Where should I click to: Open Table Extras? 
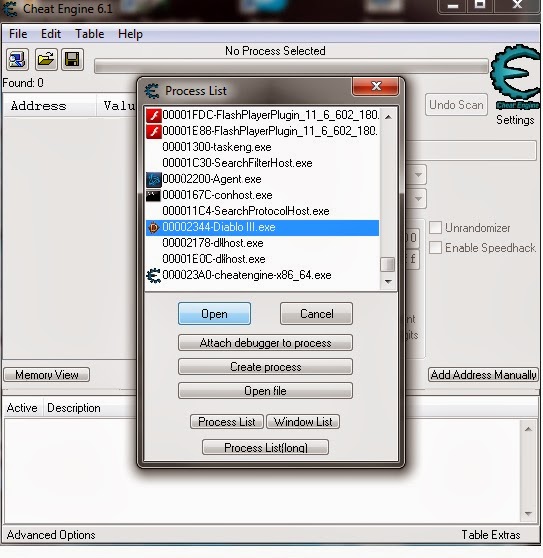click(491, 535)
